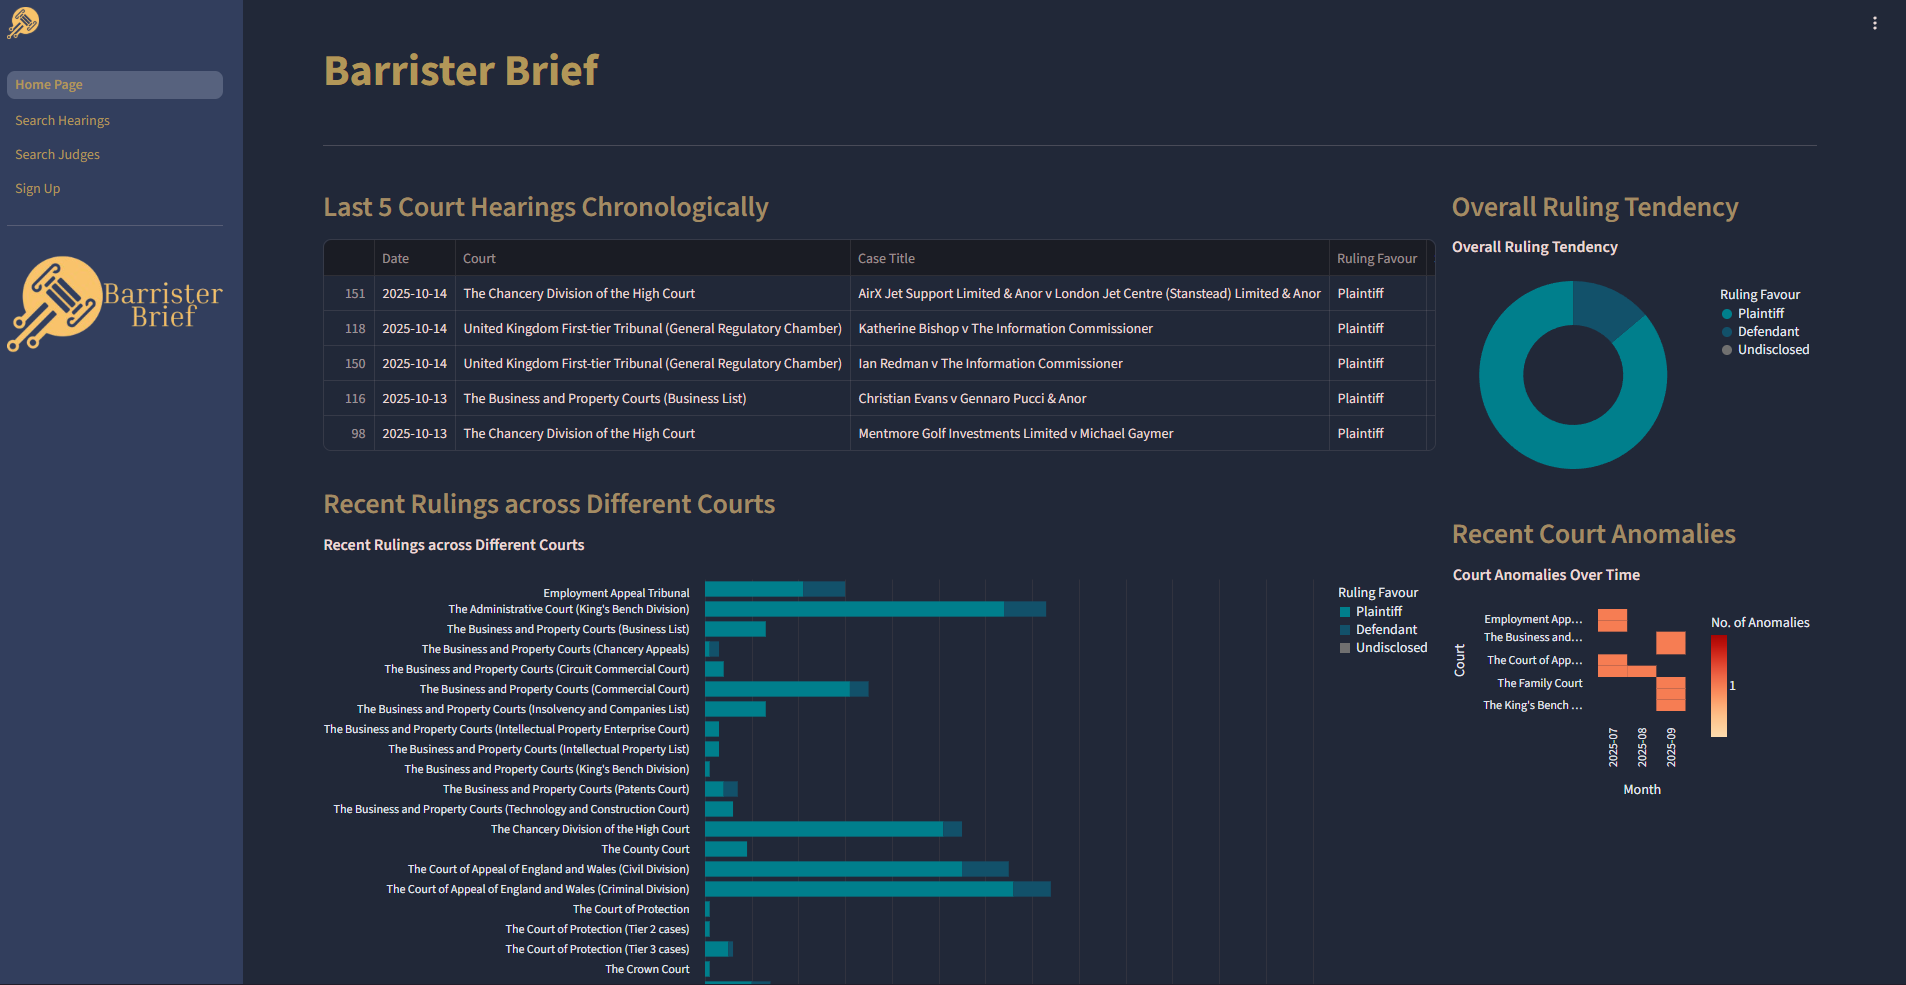This screenshot has width=1906, height=985.
Task: Toggle Plaintiff in the bar chart legend
Action: pyautogui.click(x=1377, y=612)
